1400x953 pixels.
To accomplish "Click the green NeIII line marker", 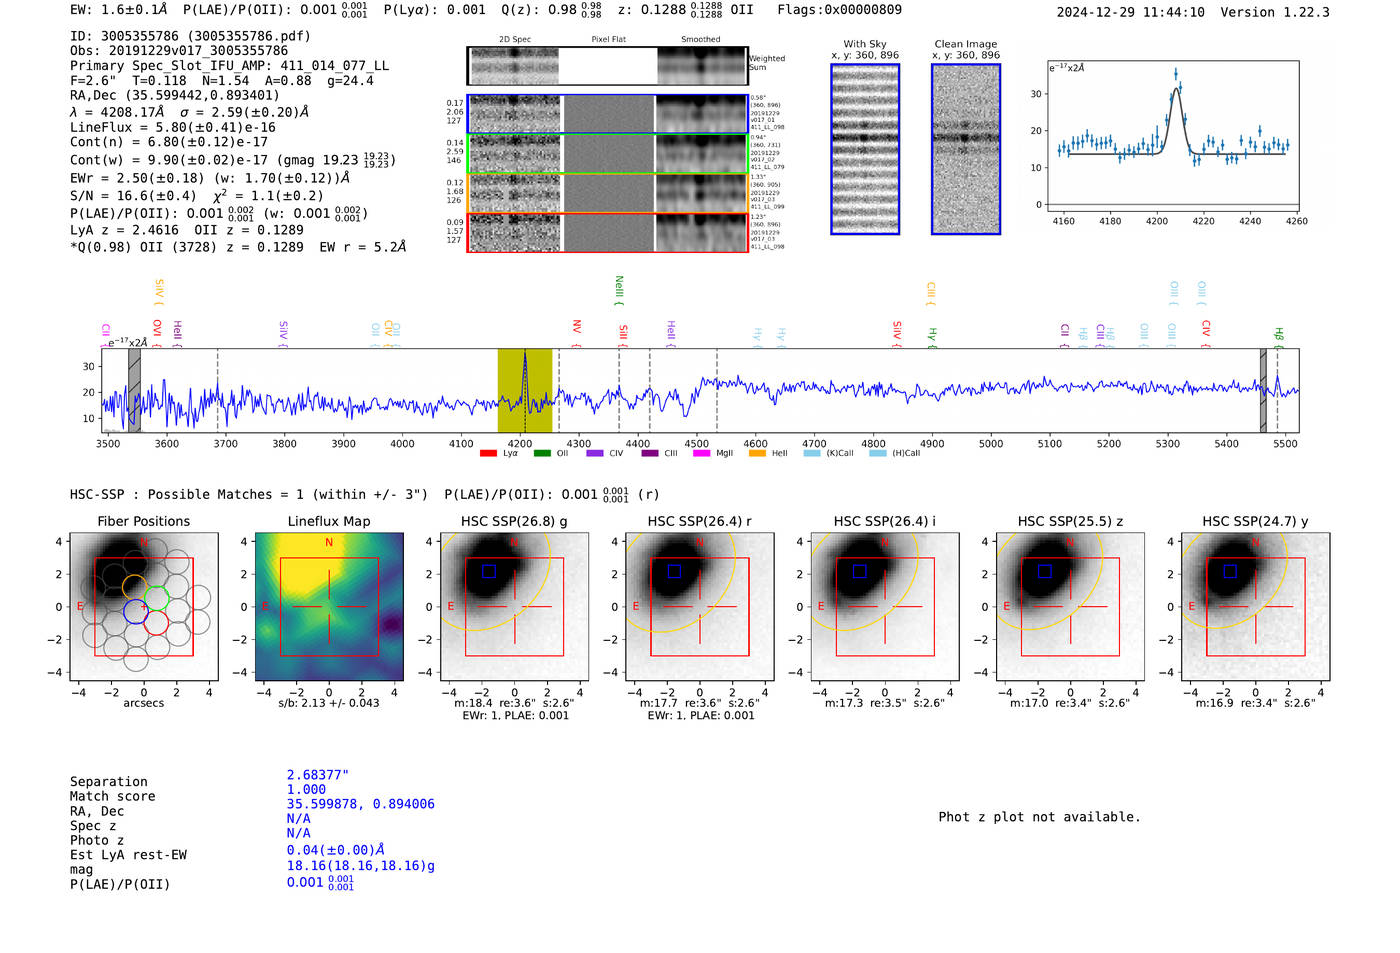I will (x=619, y=291).
